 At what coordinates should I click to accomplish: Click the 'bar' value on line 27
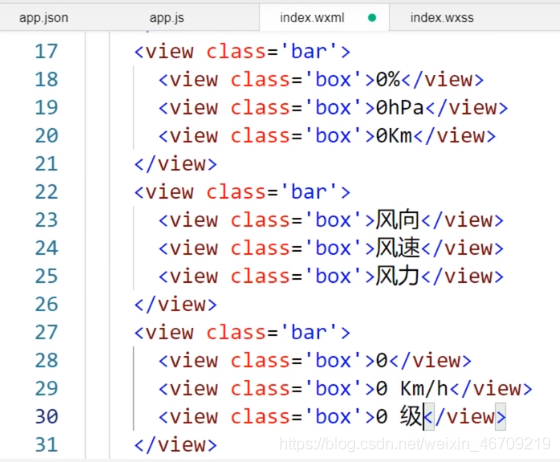click(309, 332)
